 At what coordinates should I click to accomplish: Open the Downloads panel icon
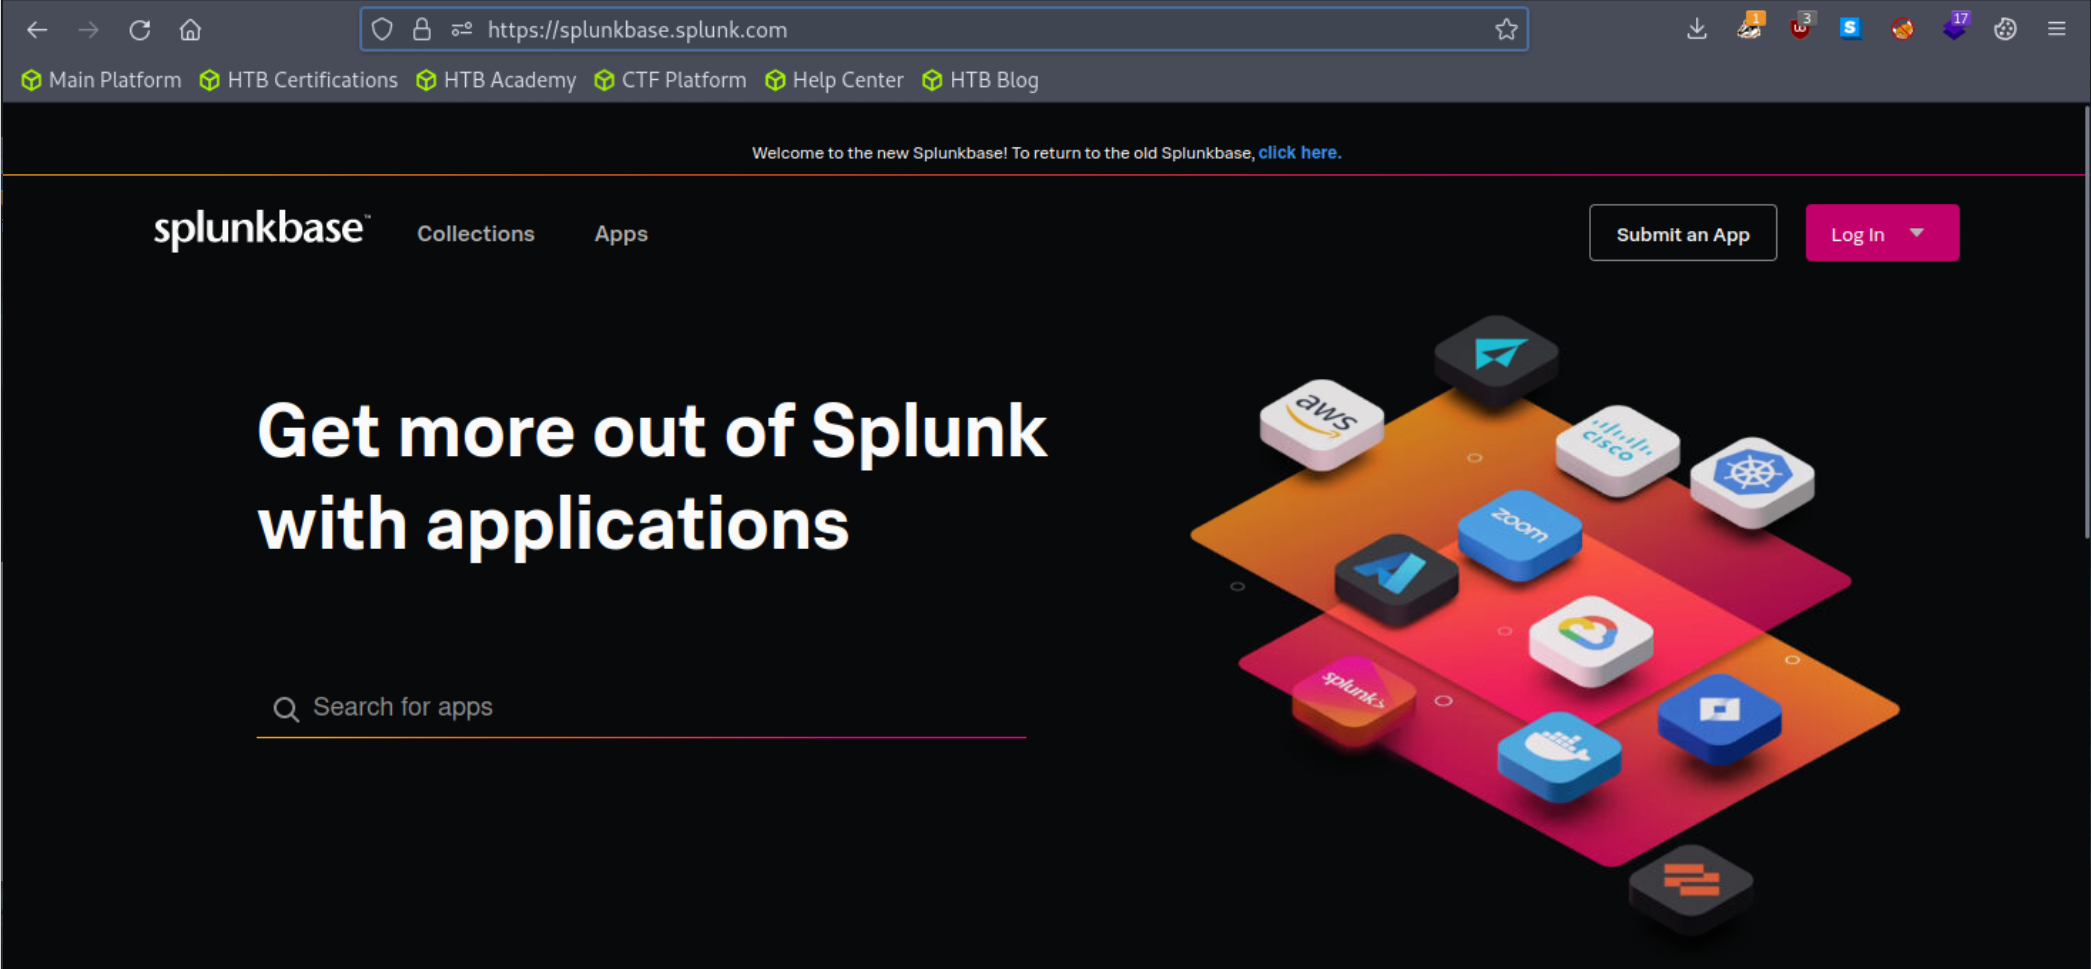point(1697,29)
